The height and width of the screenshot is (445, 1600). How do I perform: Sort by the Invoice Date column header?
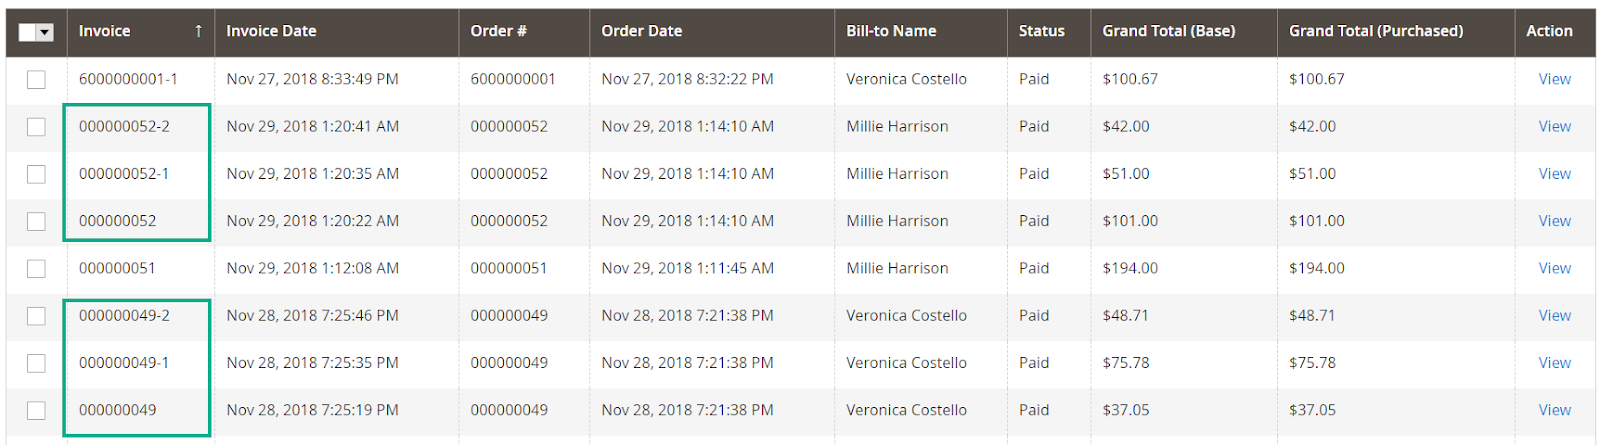[x=271, y=31]
